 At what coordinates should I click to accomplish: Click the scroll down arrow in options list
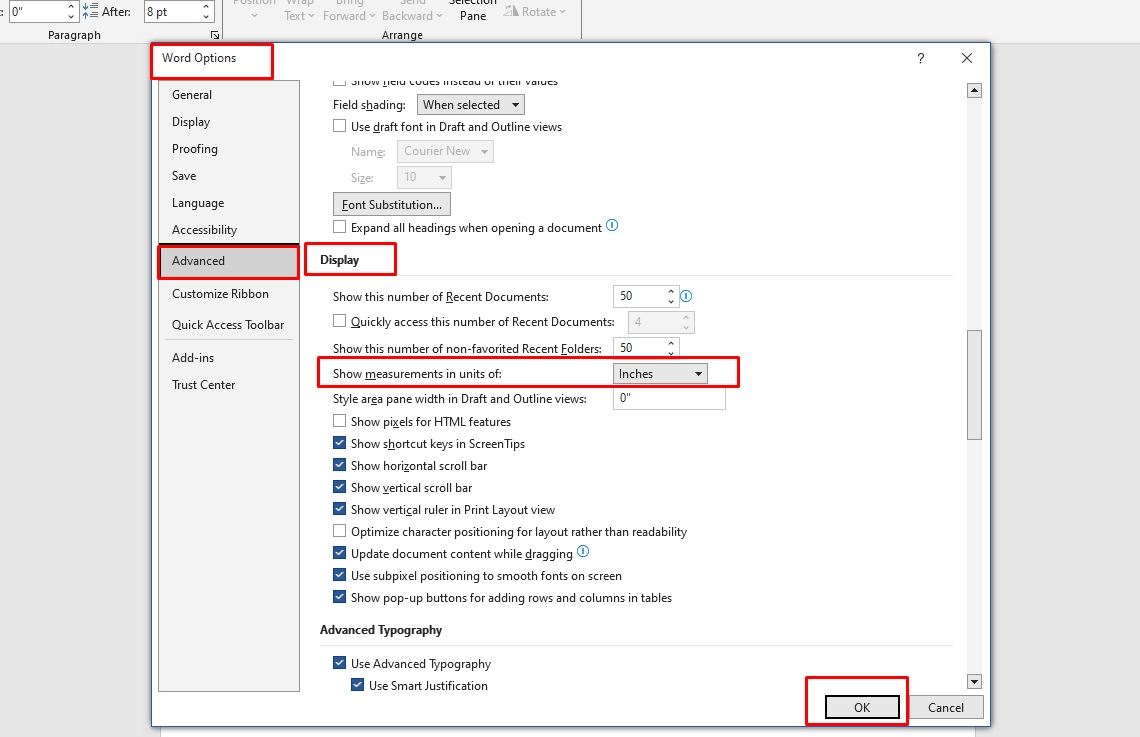(x=974, y=681)
